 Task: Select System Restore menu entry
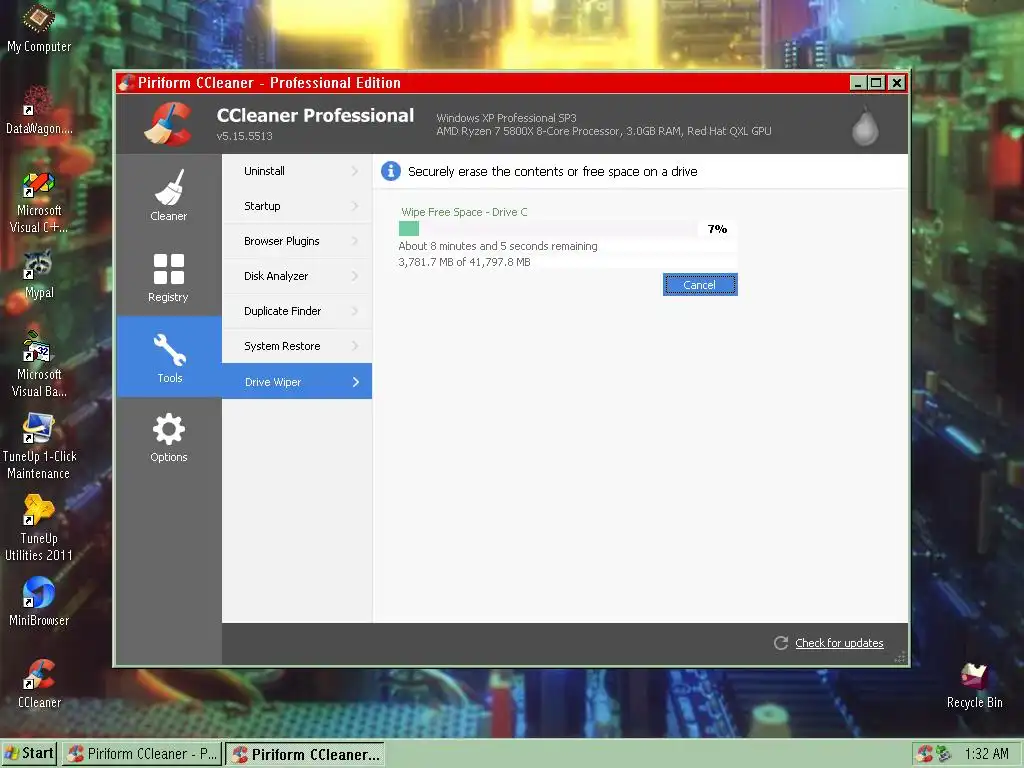[x=297, y=345]
